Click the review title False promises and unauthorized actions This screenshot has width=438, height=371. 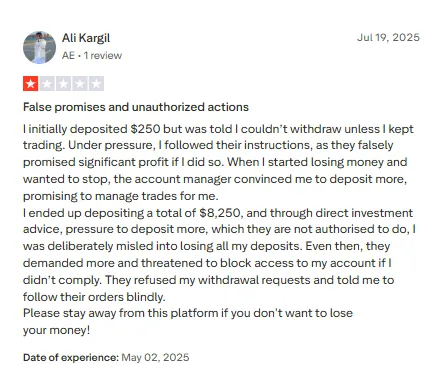(x=136, y=107)
